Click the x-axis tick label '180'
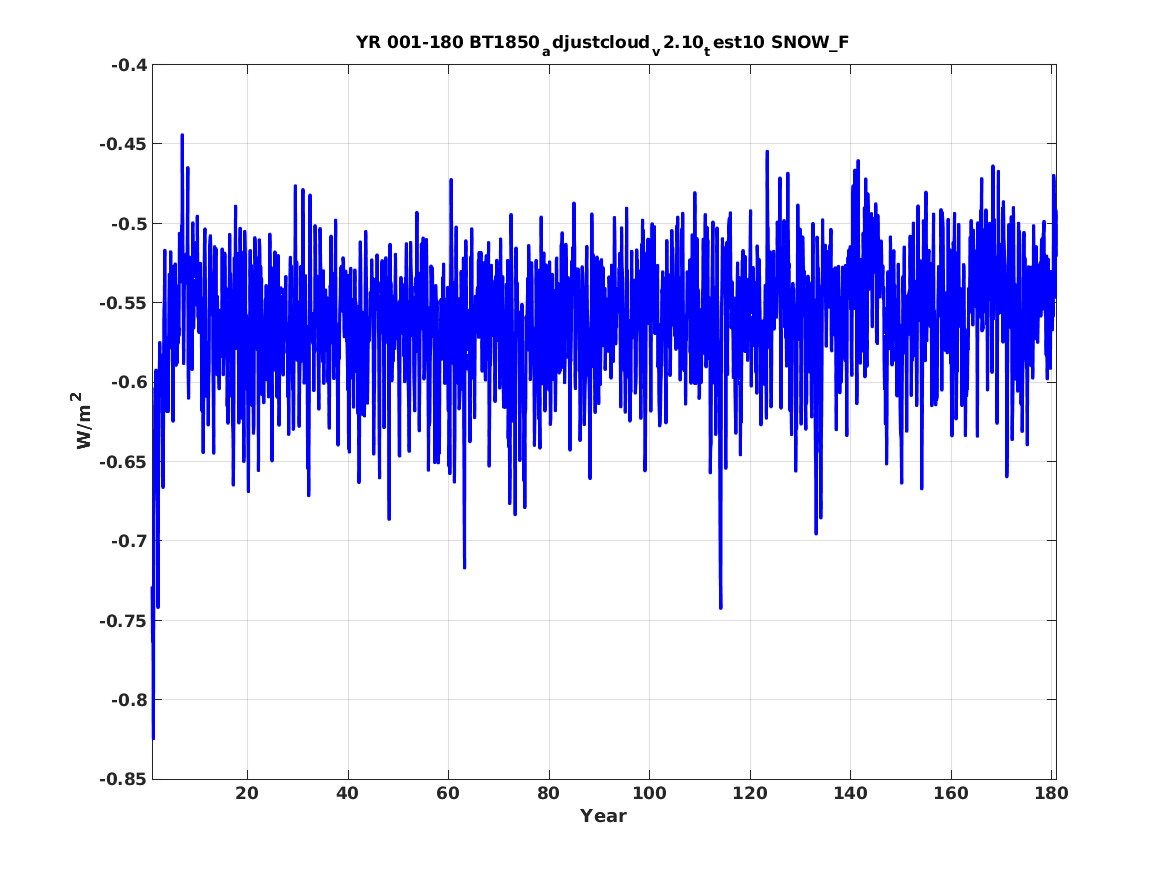The height and width of the screenshot is (875, 1167). click(x=1052, y=793)
